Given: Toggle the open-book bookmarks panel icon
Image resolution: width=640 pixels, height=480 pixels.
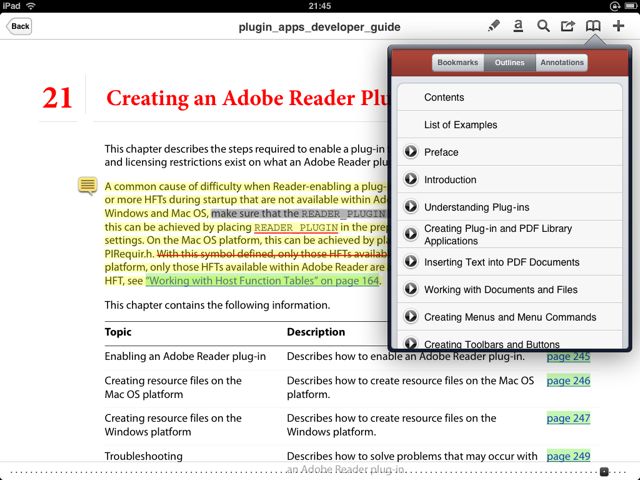Looking at the screenshot, I should (593, 26).
